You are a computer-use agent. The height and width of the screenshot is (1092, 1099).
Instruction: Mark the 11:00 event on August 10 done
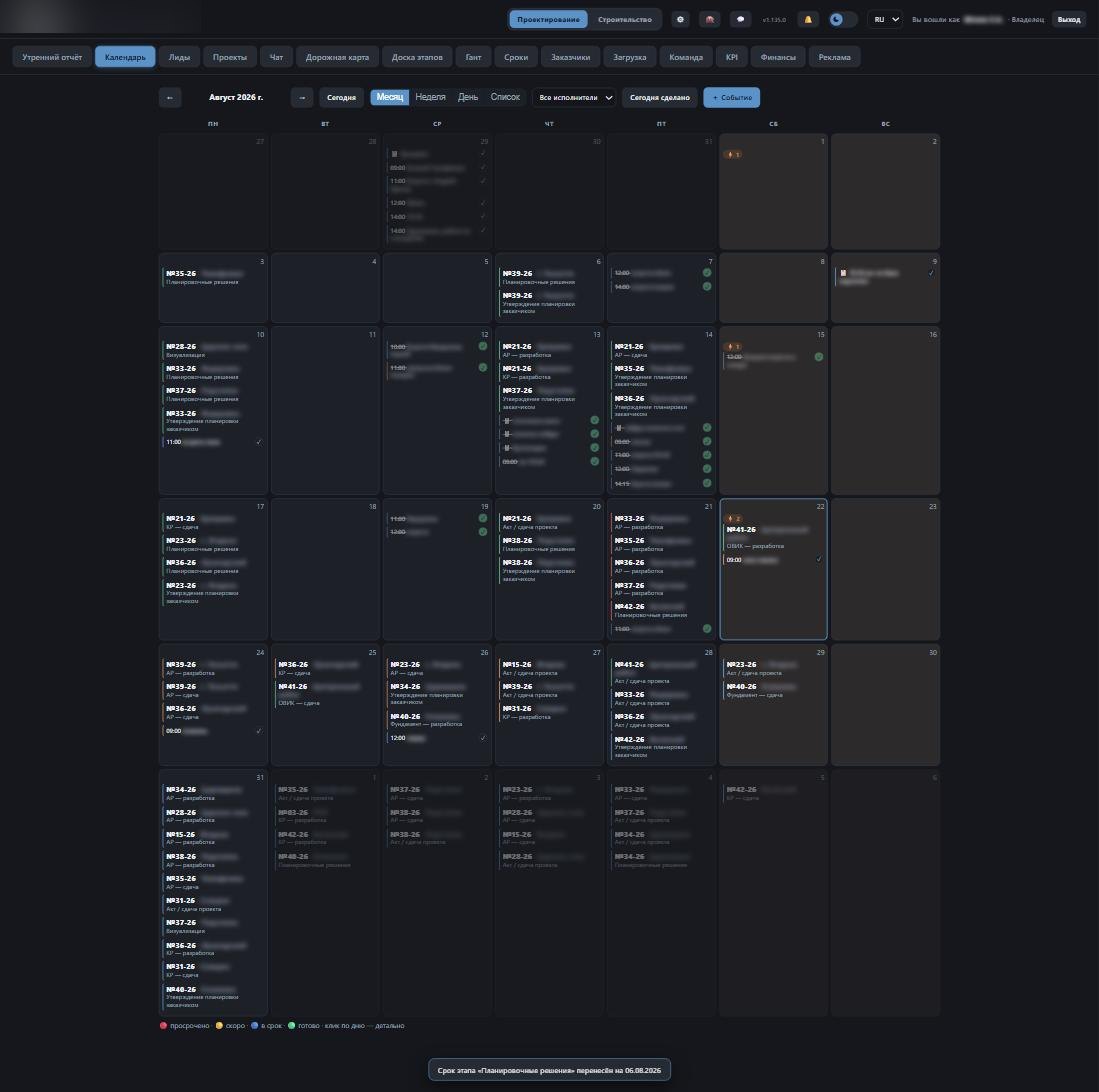pyautogui.click(x=259, y=442)
